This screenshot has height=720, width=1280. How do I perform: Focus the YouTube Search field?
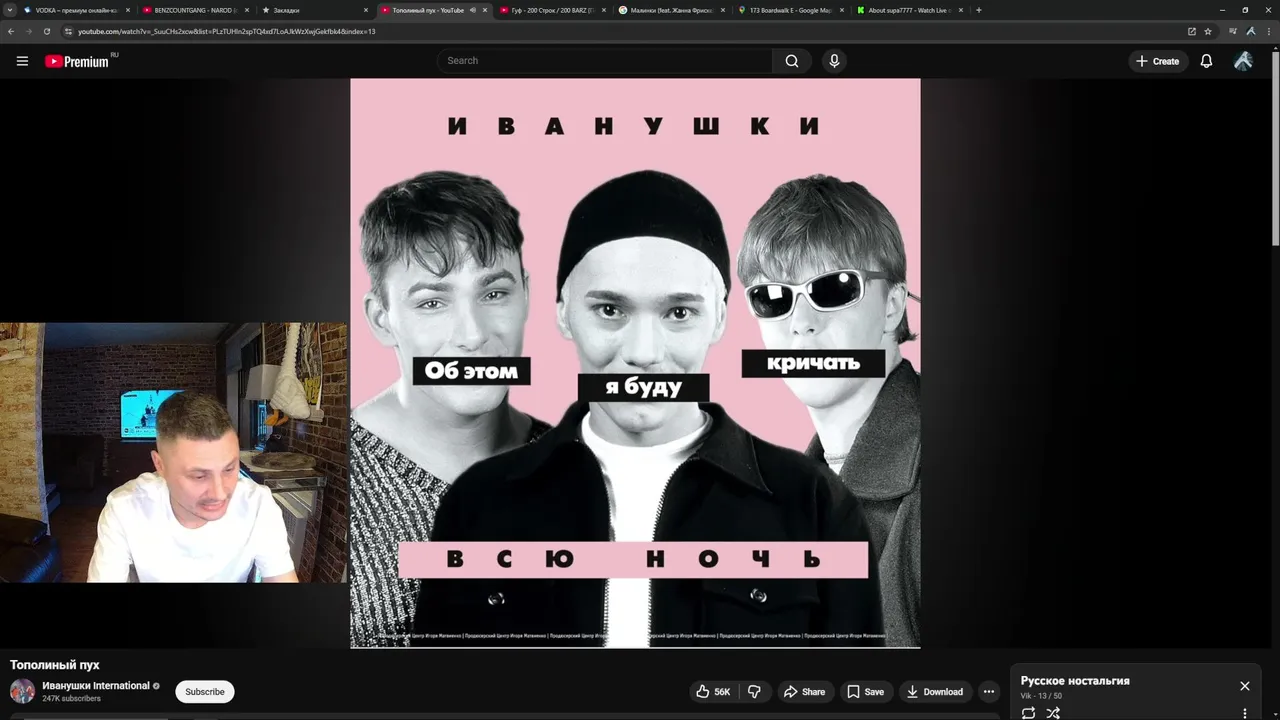coord(604,61)
